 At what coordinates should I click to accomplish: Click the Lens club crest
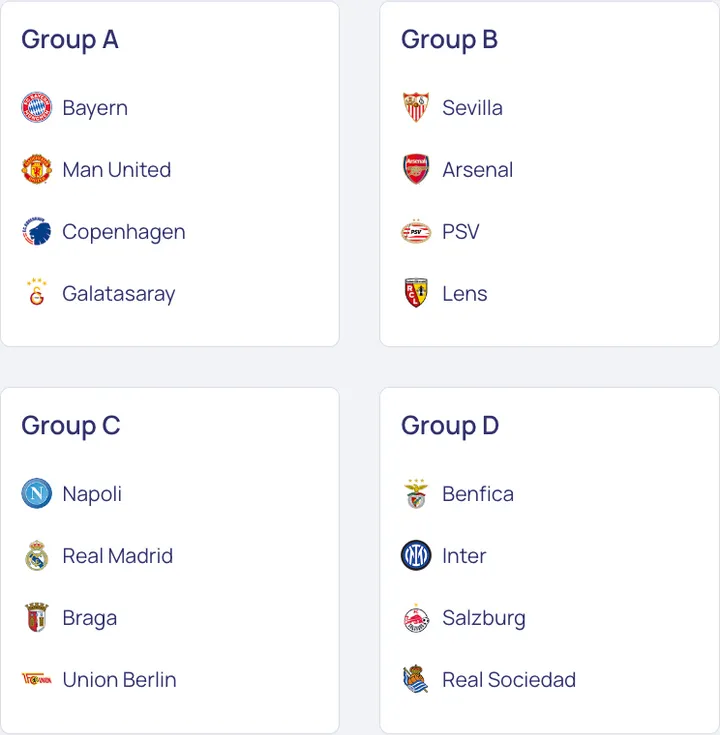point(416,294)
